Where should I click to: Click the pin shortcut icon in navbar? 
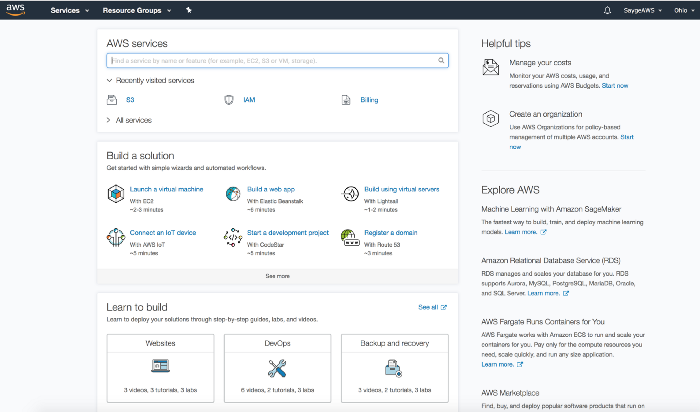pos(189,10)
